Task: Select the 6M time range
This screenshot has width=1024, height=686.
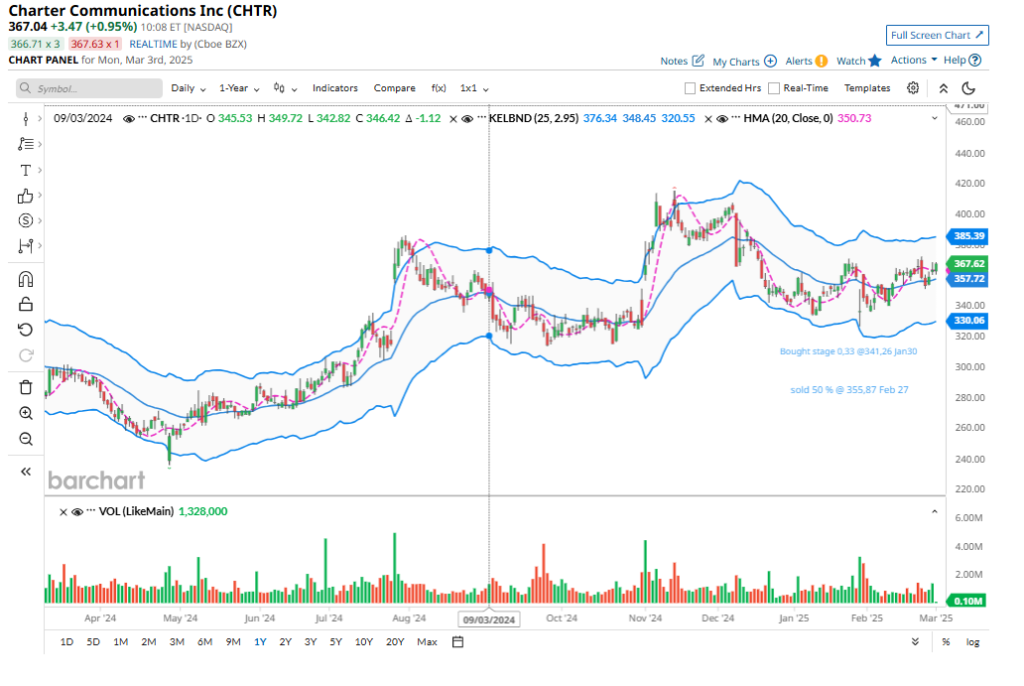Action: (x=204, y=642)
